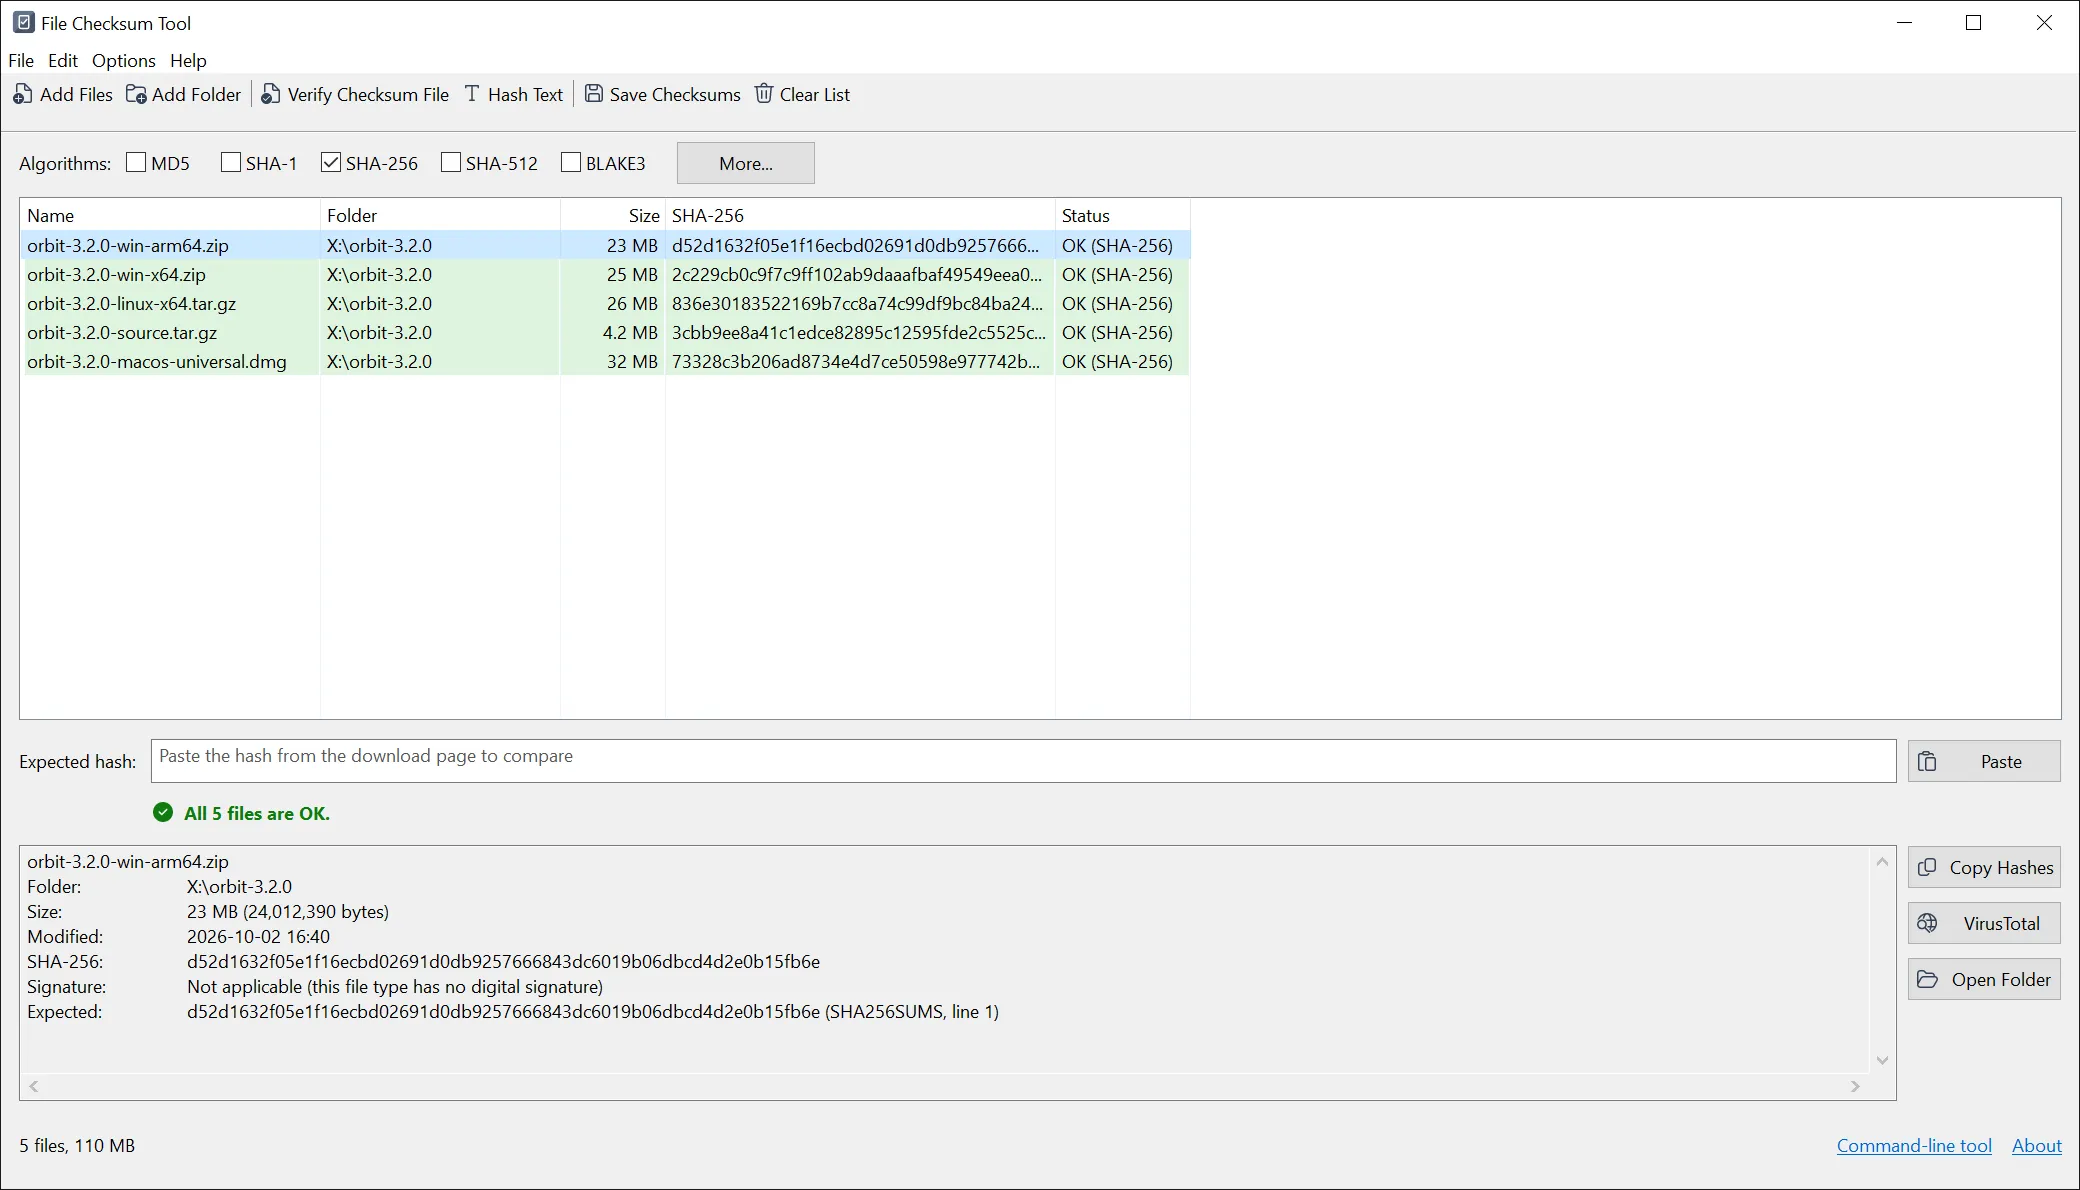2080x1190 pixels.
Task: Click the Clear List label
Action: click(815, 94)
